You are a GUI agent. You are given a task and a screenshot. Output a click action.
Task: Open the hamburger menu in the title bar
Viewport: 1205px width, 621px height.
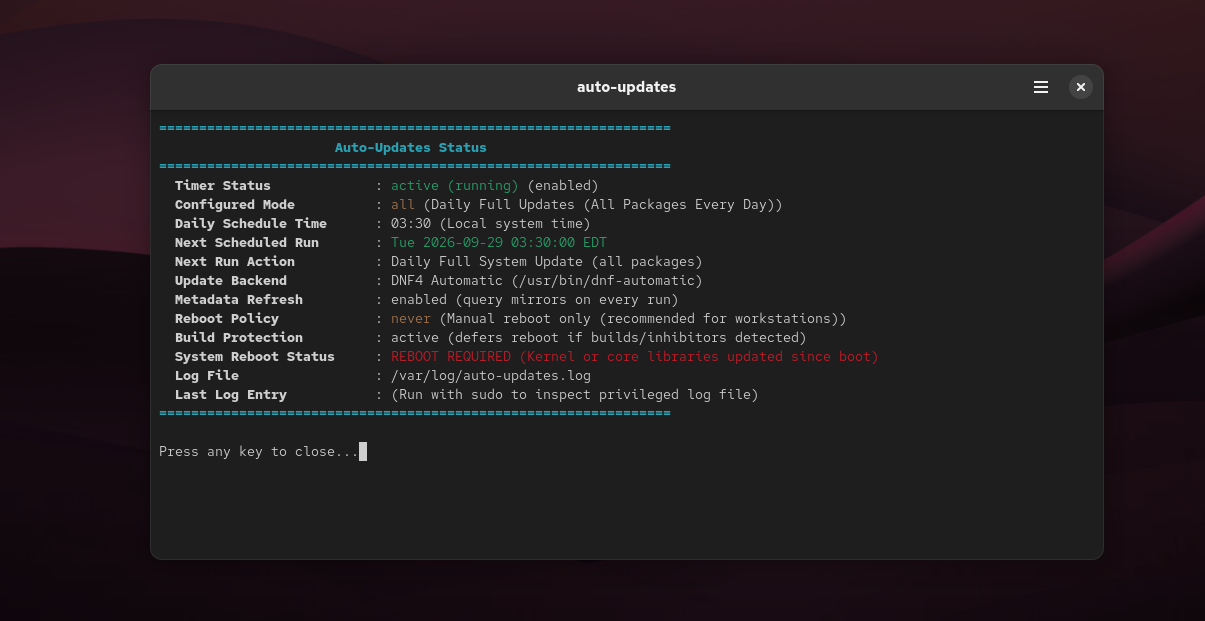1041,87
